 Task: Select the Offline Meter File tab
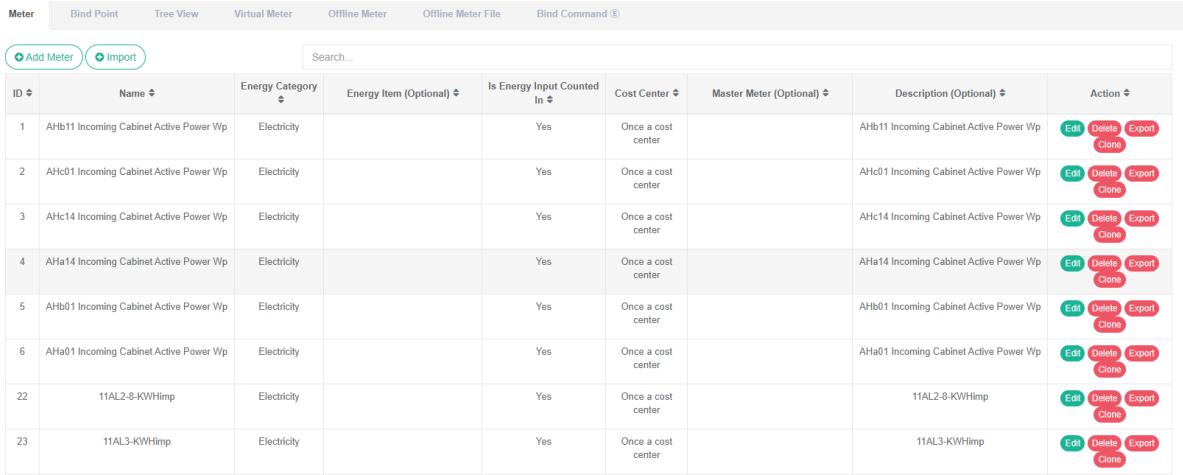461,14
